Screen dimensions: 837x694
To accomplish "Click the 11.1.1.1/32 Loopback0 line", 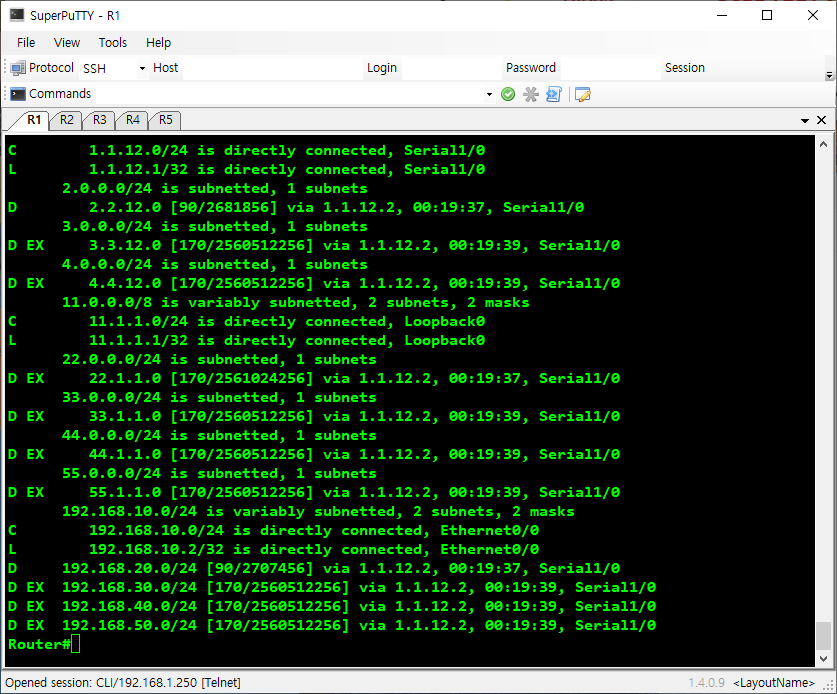I will coord(247,341).
